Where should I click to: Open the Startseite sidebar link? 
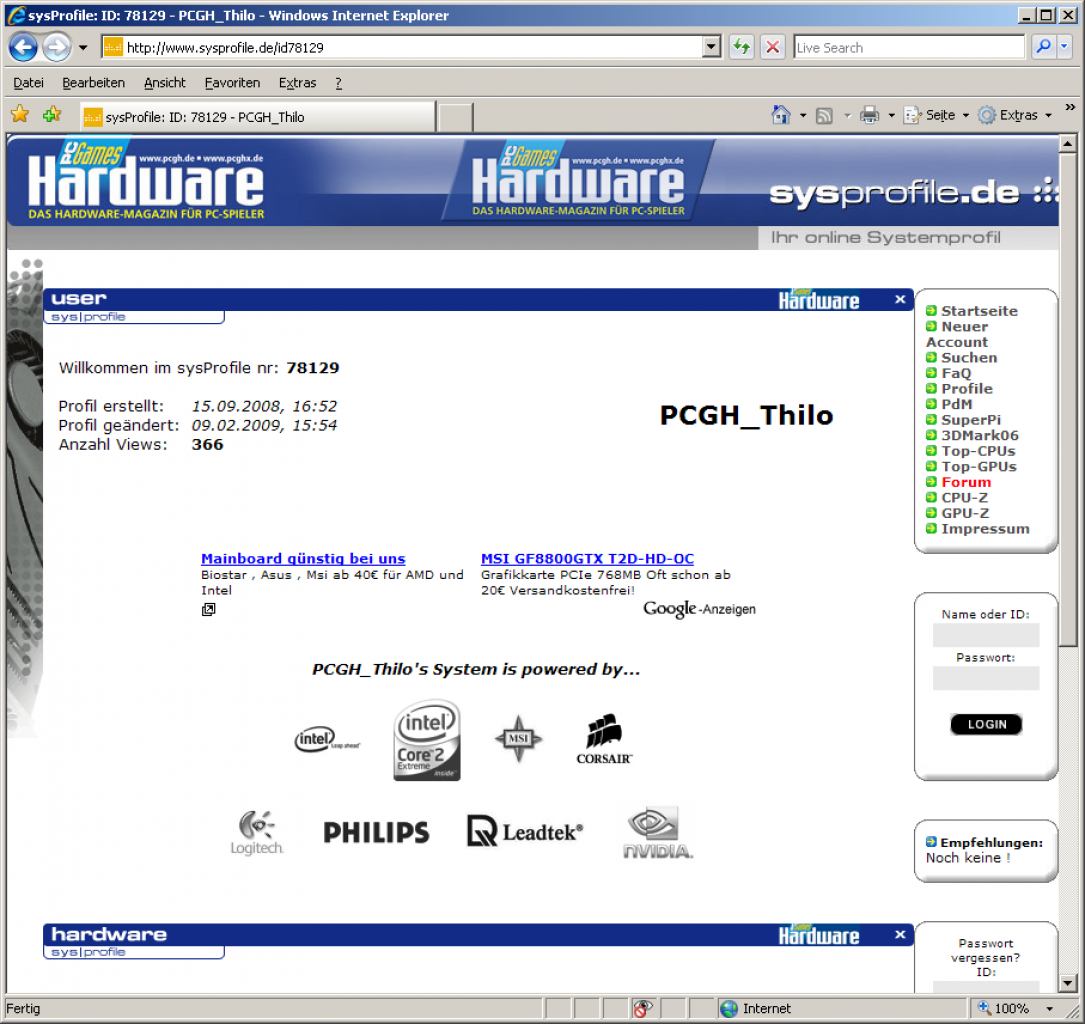click(979, 311)
